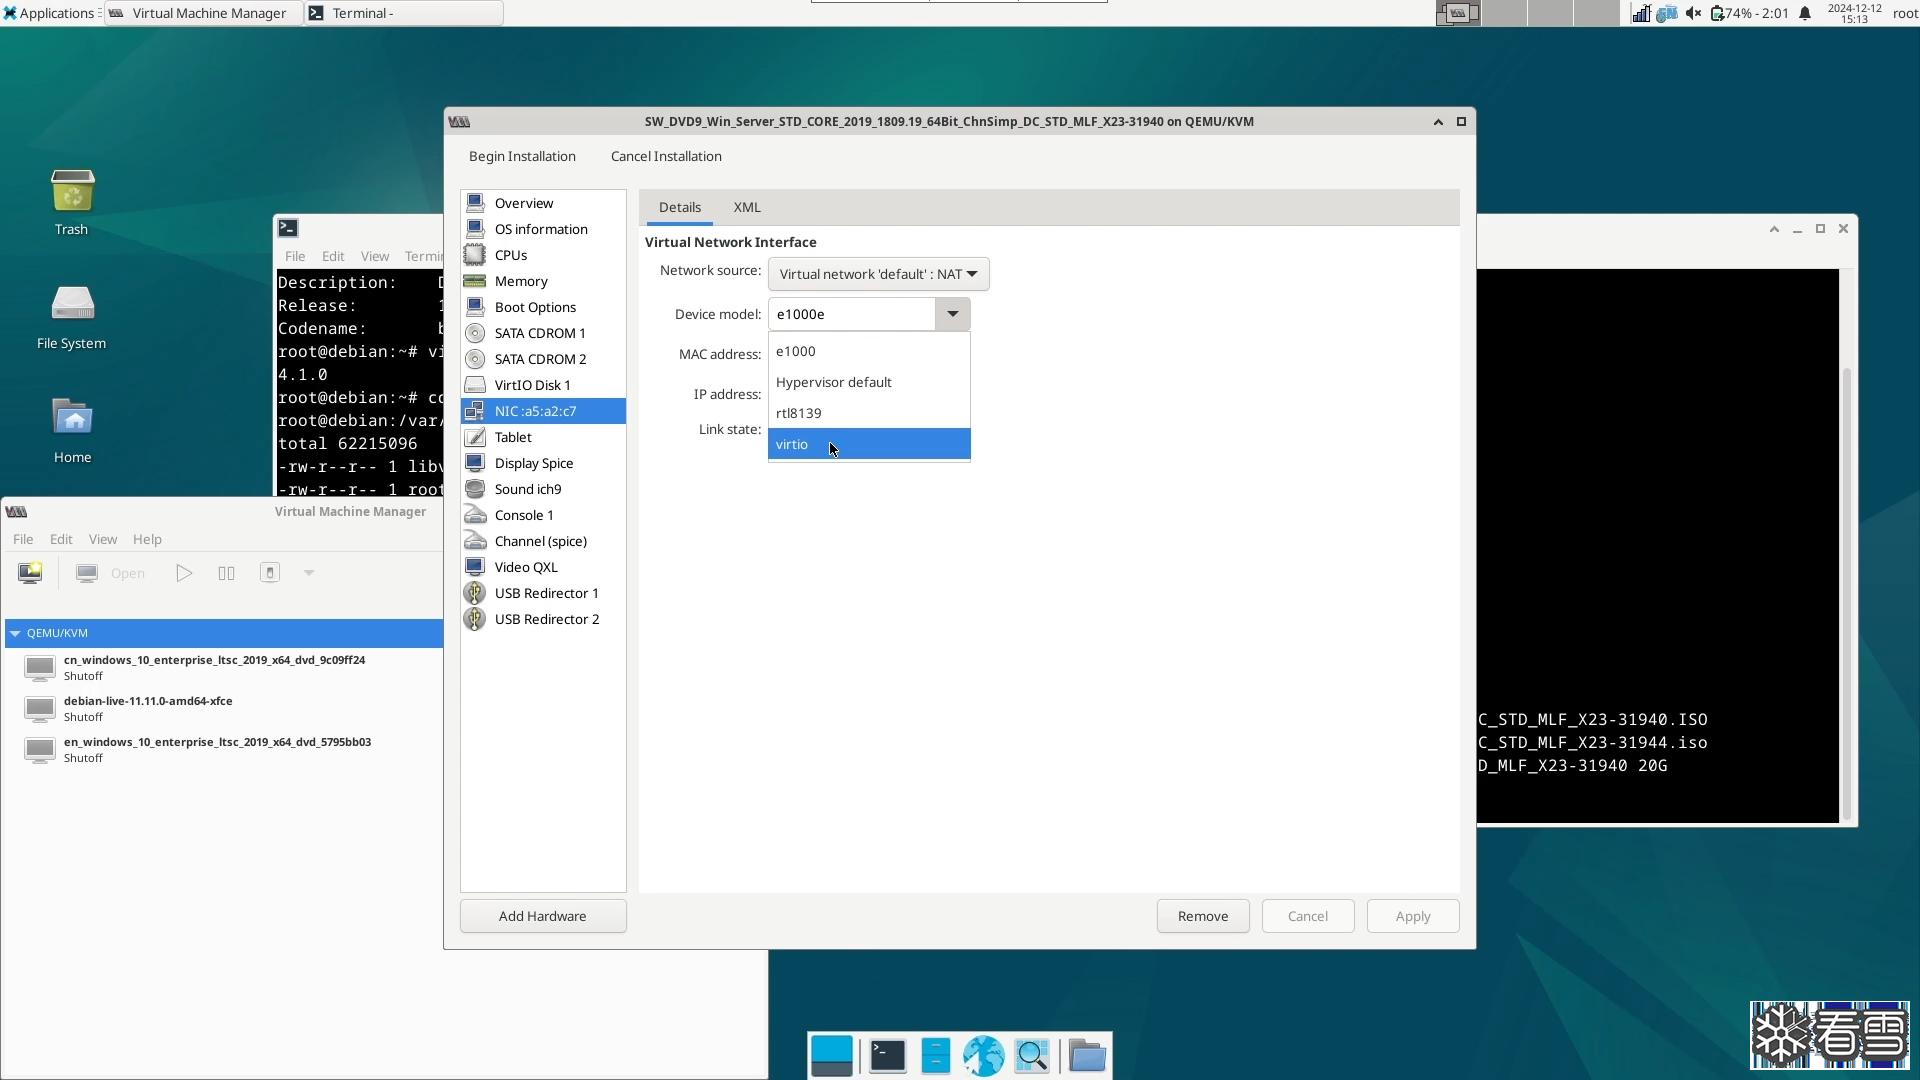
Task: Open Display Spice settings
Action: (x=533, y=463)
